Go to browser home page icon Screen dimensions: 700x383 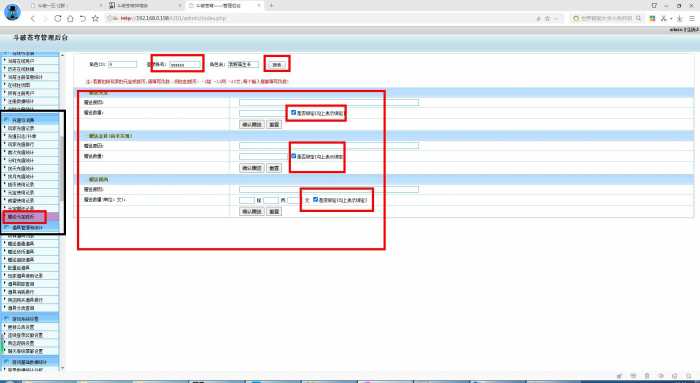click(x=70, y=18)
